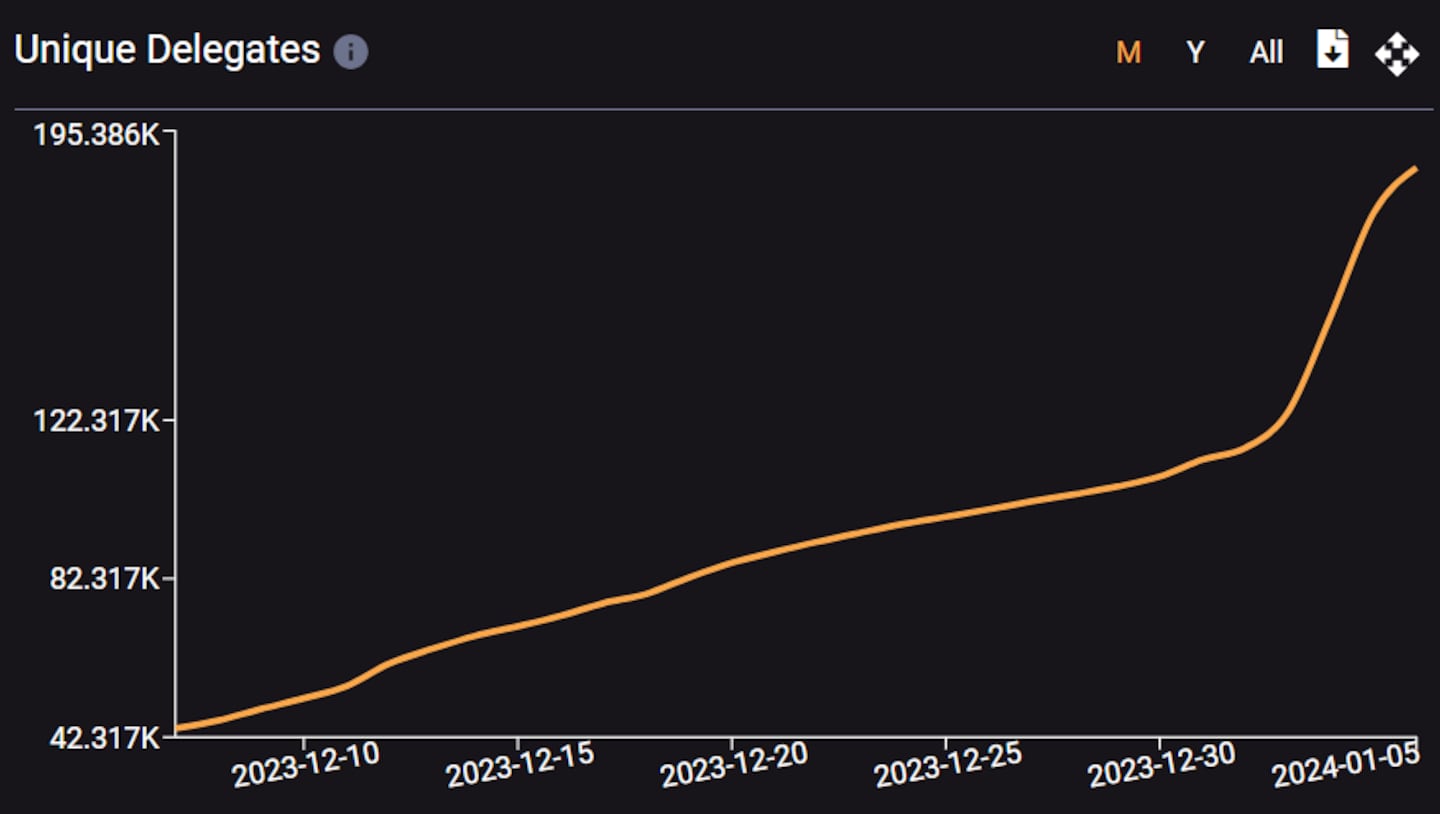Switch chart range to Y (year)
The image size is (1440, 814).
coord(1195,53)
